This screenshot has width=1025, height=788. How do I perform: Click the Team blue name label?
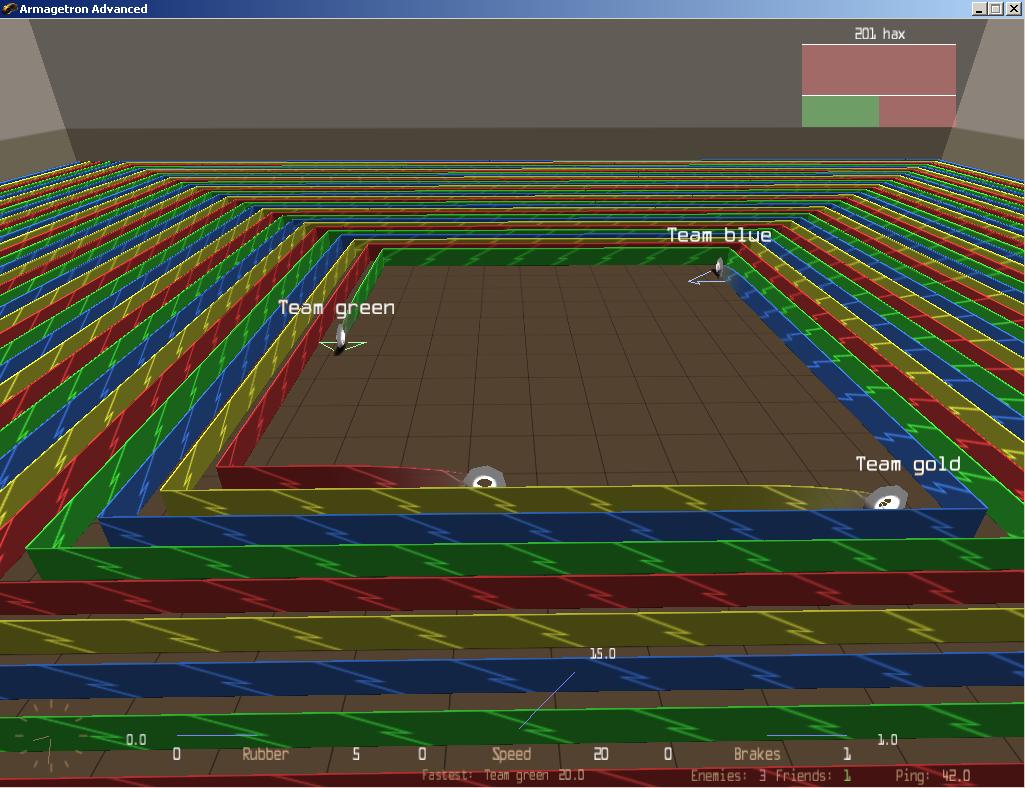(x=719, y=235)
